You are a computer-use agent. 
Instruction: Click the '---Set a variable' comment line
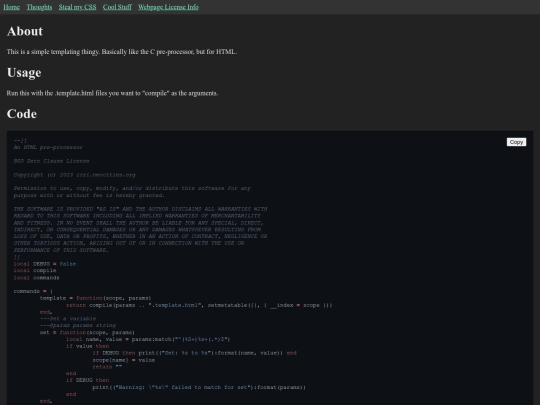coord(68,319)
